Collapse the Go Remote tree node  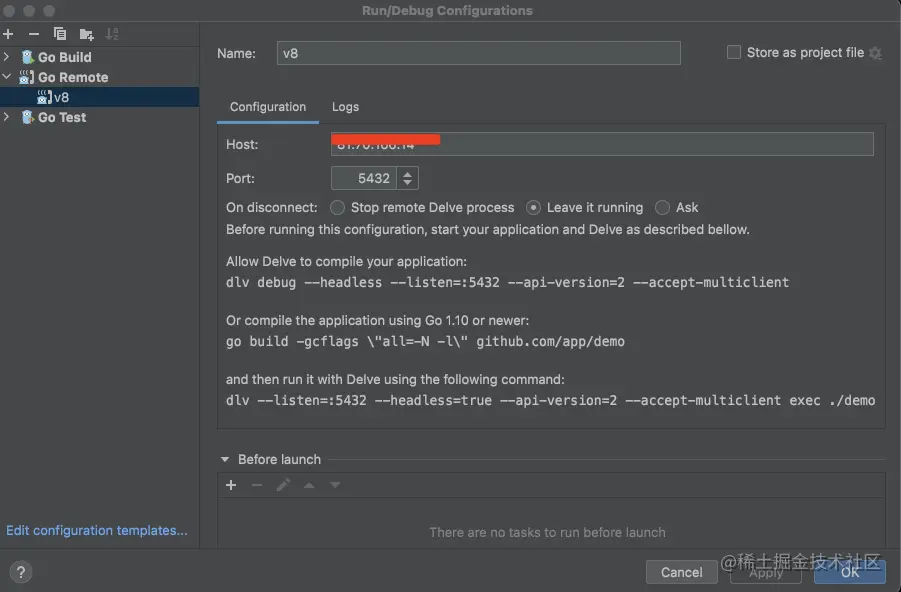pyautogui.click(x=6, y=76)
